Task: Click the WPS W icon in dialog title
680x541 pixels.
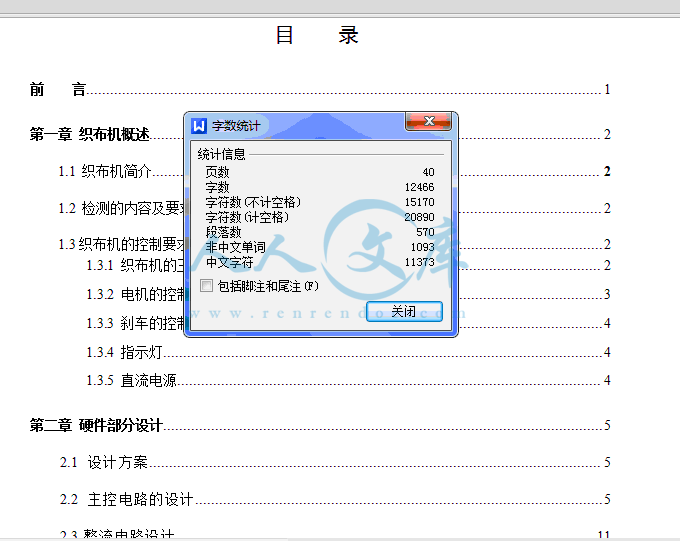Action: (x=199, y=126)
